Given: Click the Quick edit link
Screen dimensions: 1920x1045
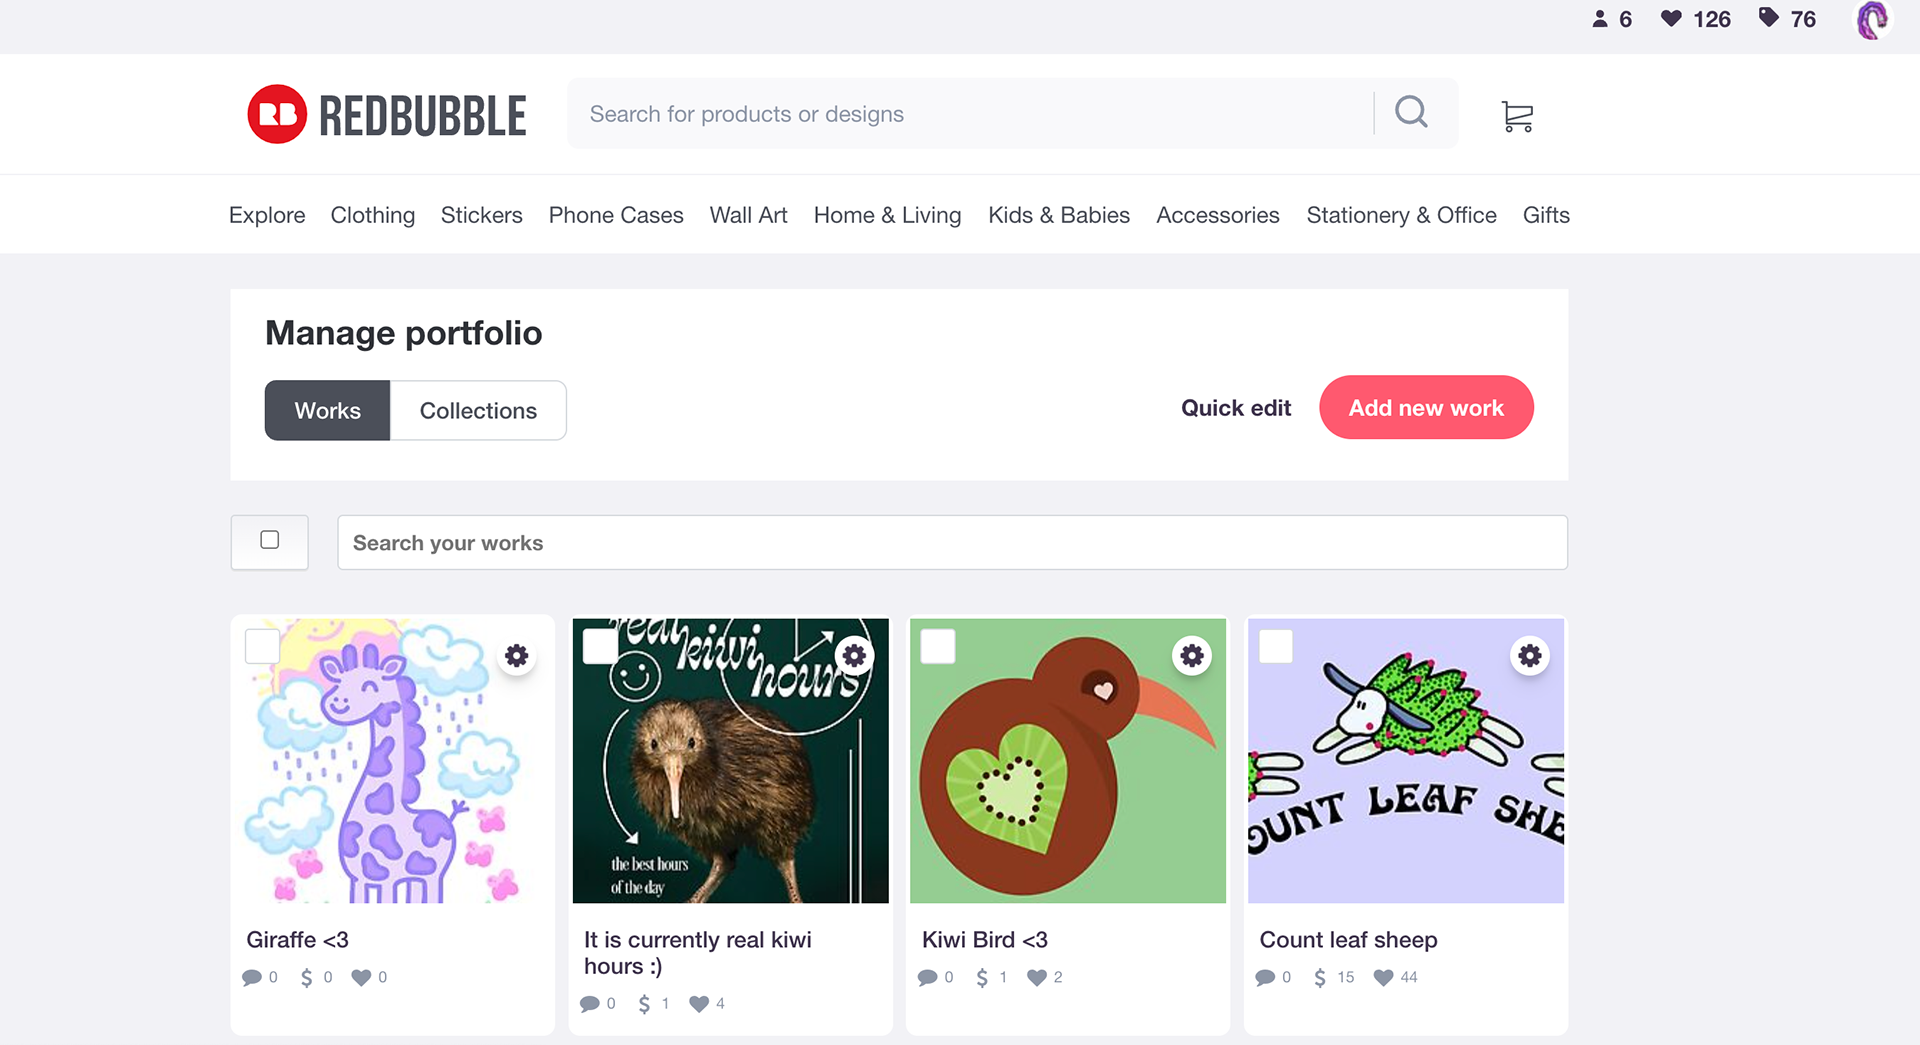Looking at the screenshot, I should [1236, 408].
